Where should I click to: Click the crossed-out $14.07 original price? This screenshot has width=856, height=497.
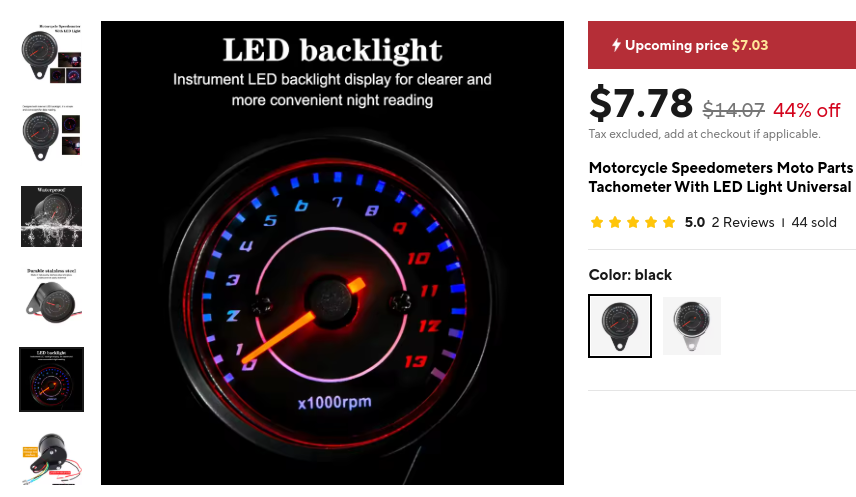tap(734, 110)
